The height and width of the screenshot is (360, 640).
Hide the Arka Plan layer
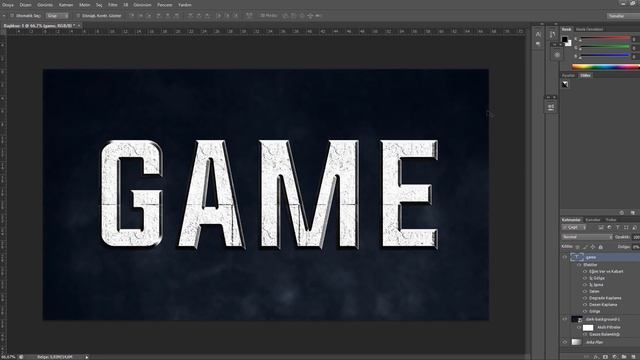[x=565, y=342]
